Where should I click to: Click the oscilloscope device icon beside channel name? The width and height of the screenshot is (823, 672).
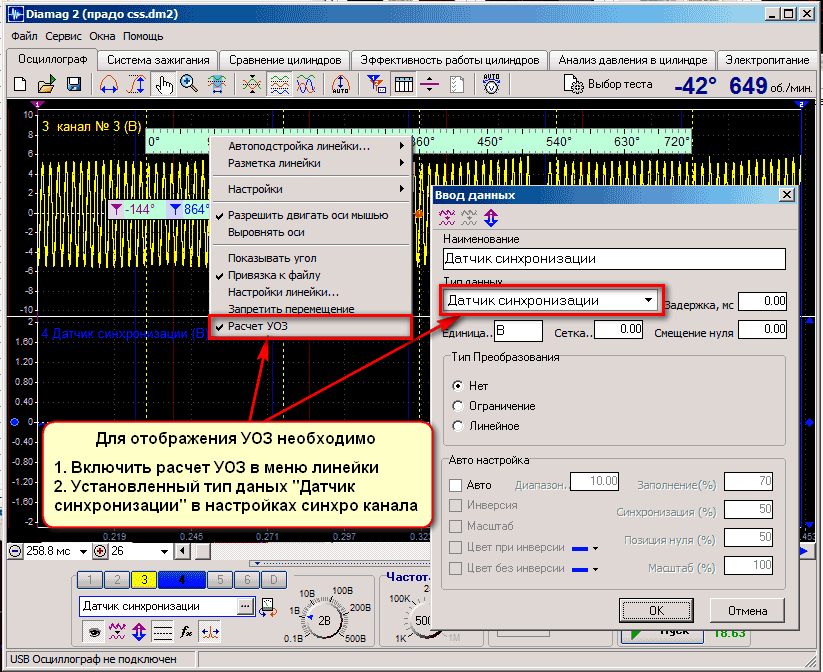tap(268, 607)
